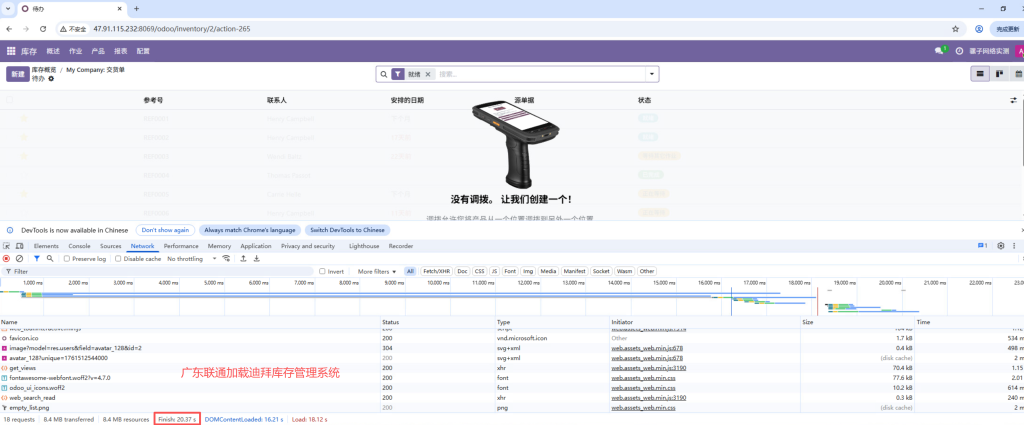
Task: Clear the network log
Action: click(x=20, y=258)
